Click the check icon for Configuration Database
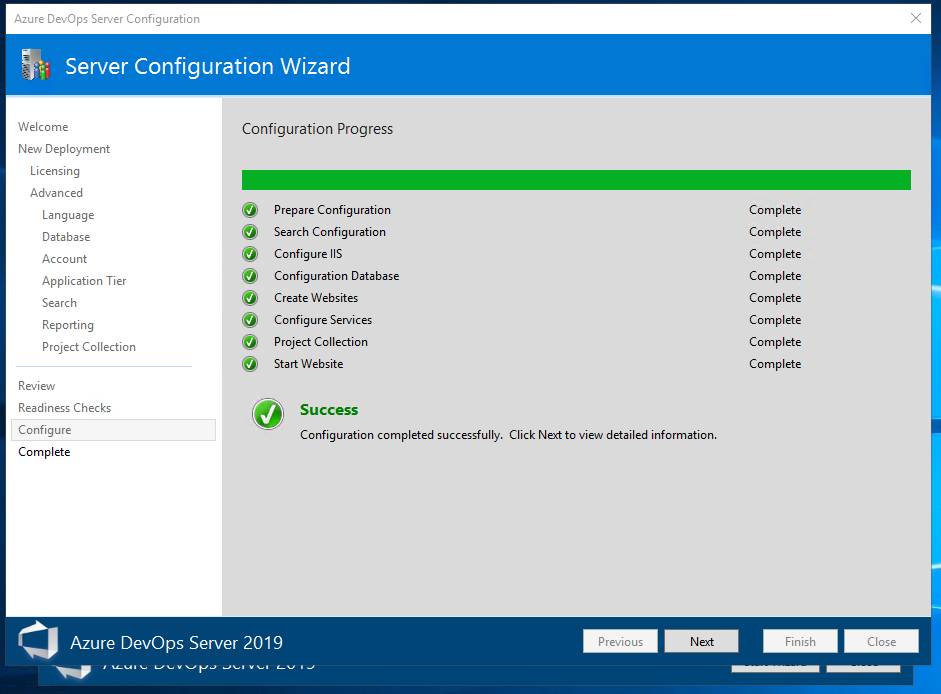941x694 pixels. (x=250, y=276)
